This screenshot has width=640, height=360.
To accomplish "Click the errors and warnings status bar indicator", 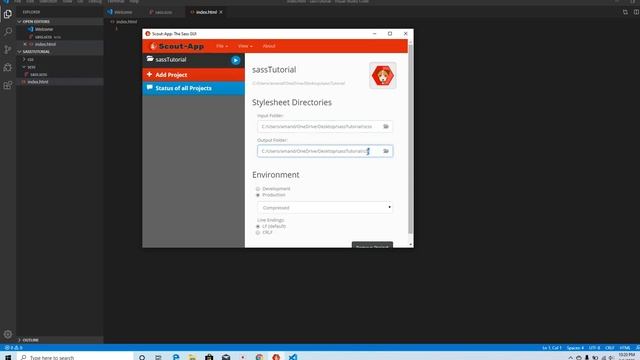I will point(13,348).
